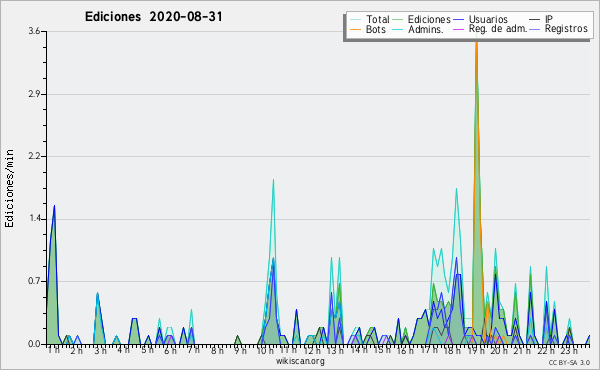600x370 pixels.
Task: Click the '3 h' x-axis label
Action: tap(100, 350)
